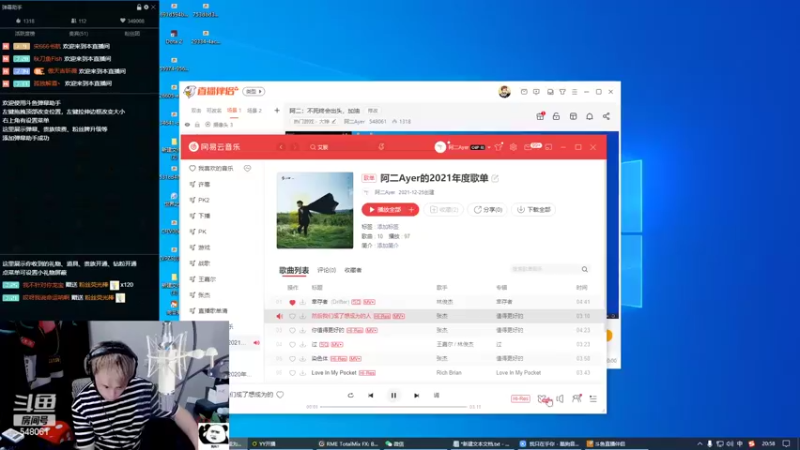Open artist Rich Brian link

coord(449,373)
